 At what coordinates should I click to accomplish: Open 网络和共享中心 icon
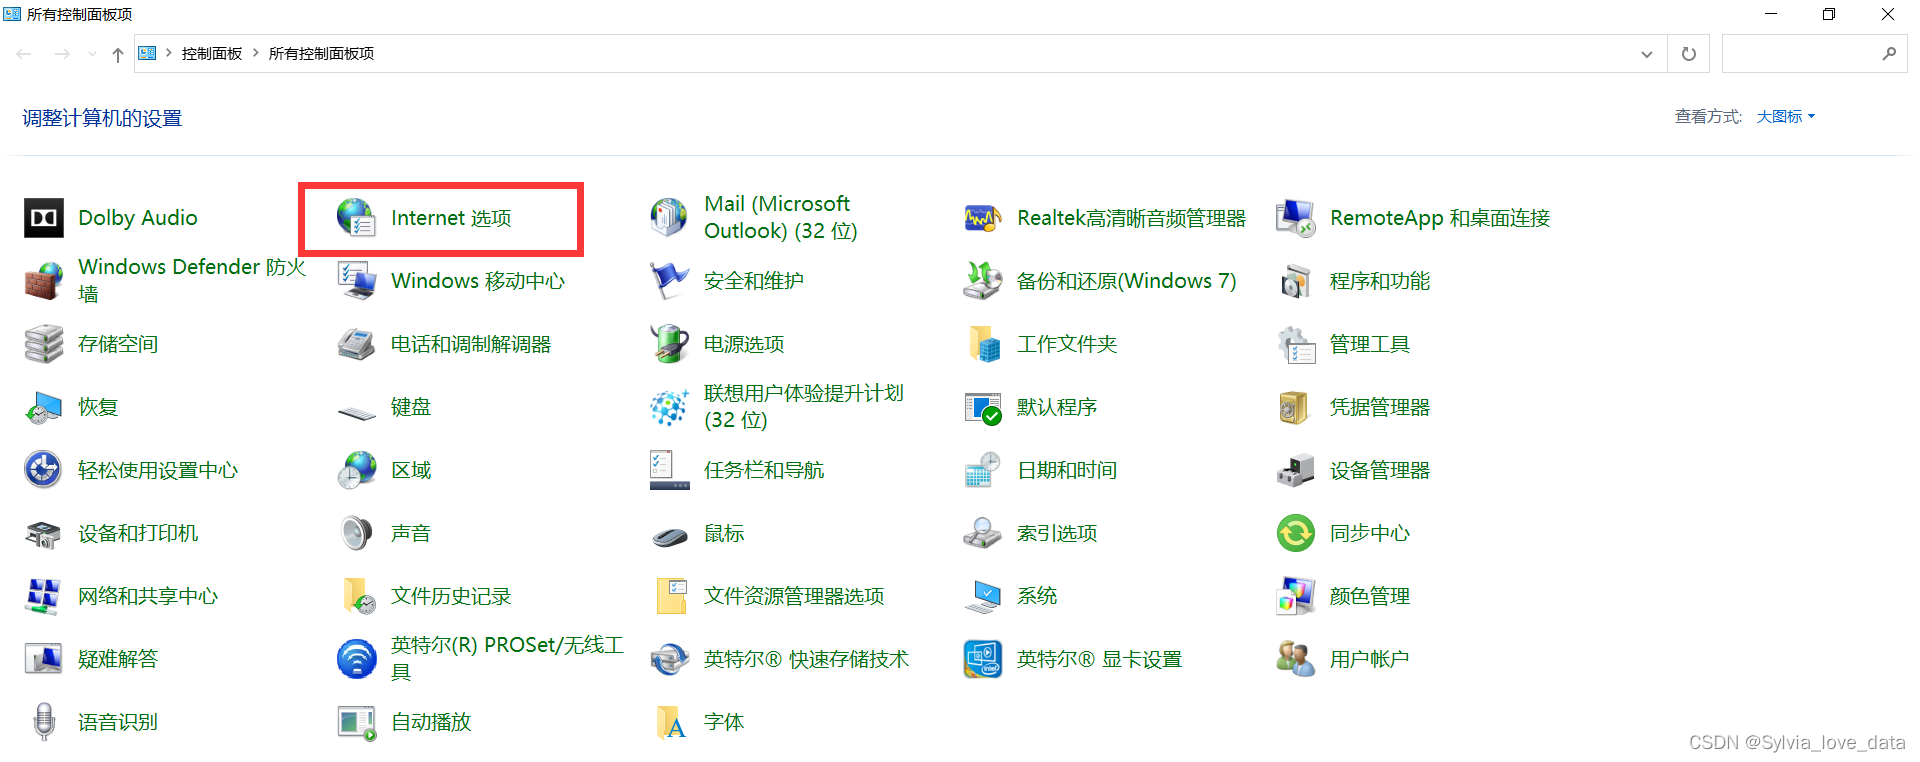[x=44, y=596]
